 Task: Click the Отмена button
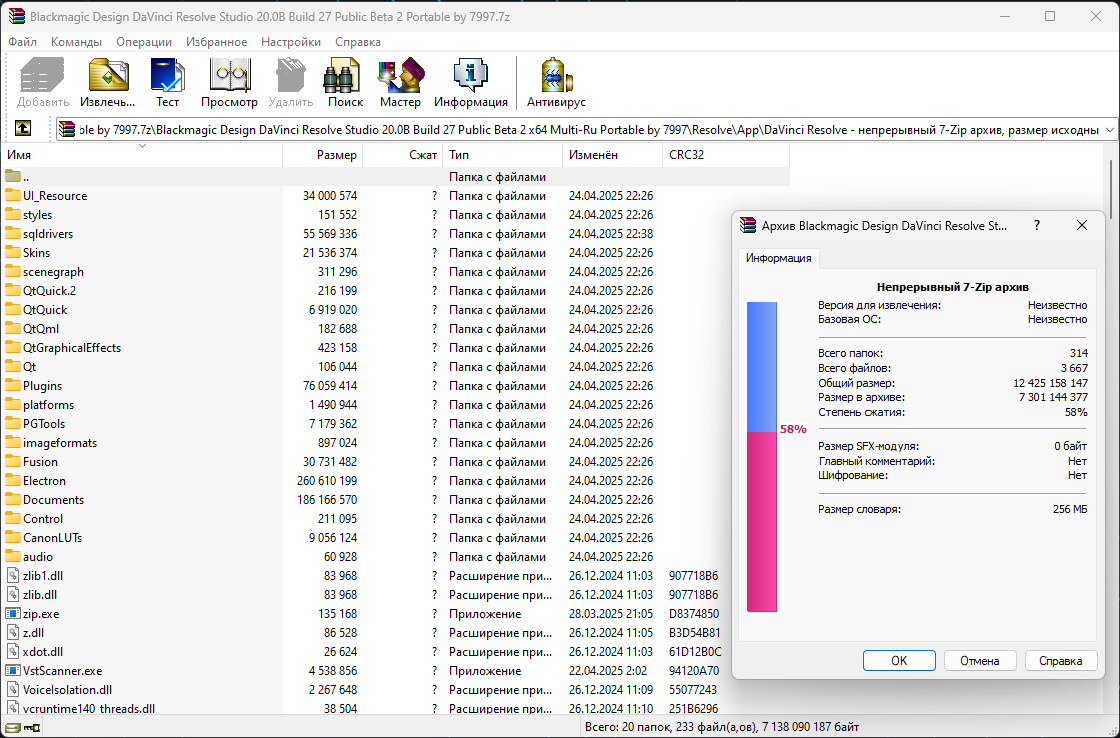pyautogui.click(x=979, y=661)
